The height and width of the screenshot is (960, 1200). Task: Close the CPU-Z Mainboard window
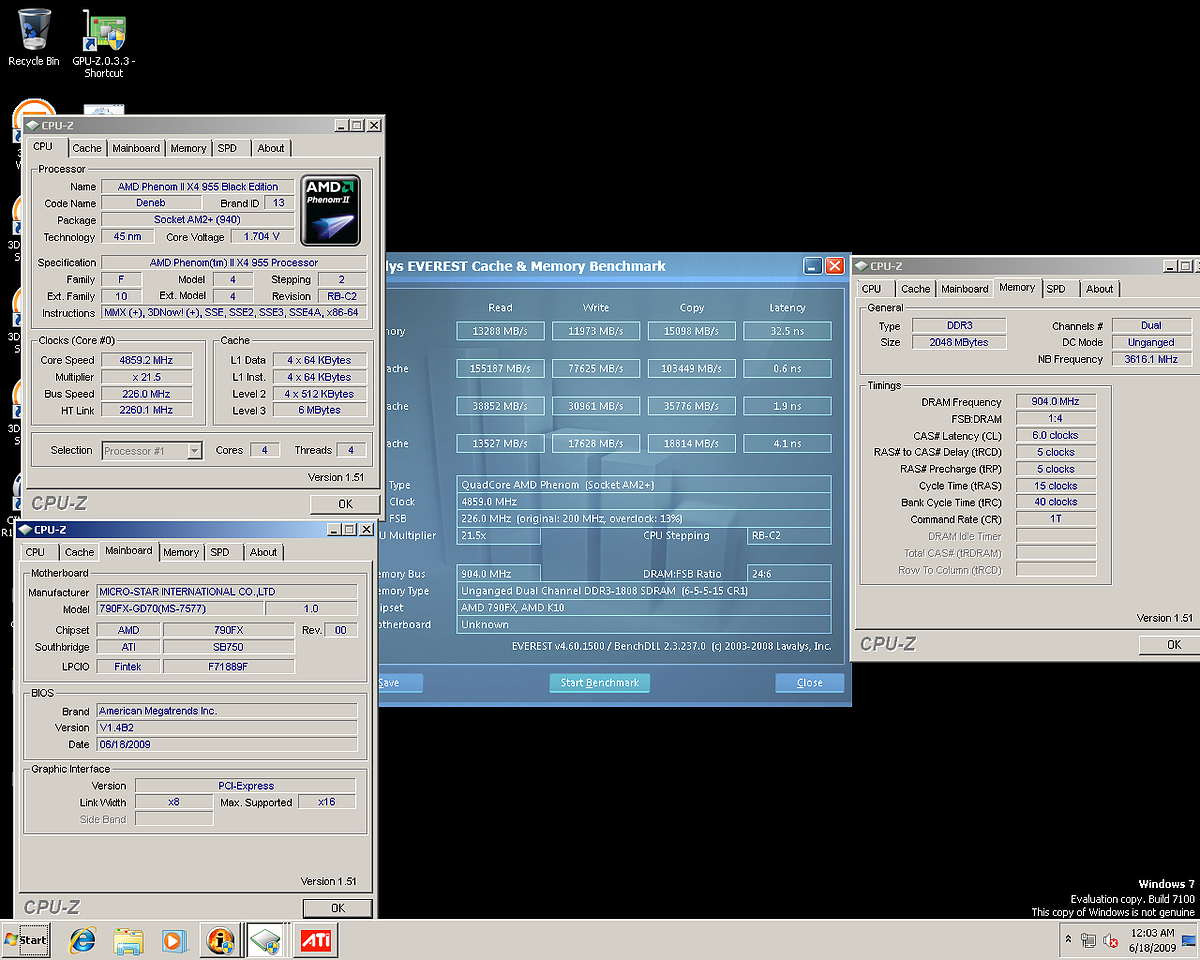(365, 529)
